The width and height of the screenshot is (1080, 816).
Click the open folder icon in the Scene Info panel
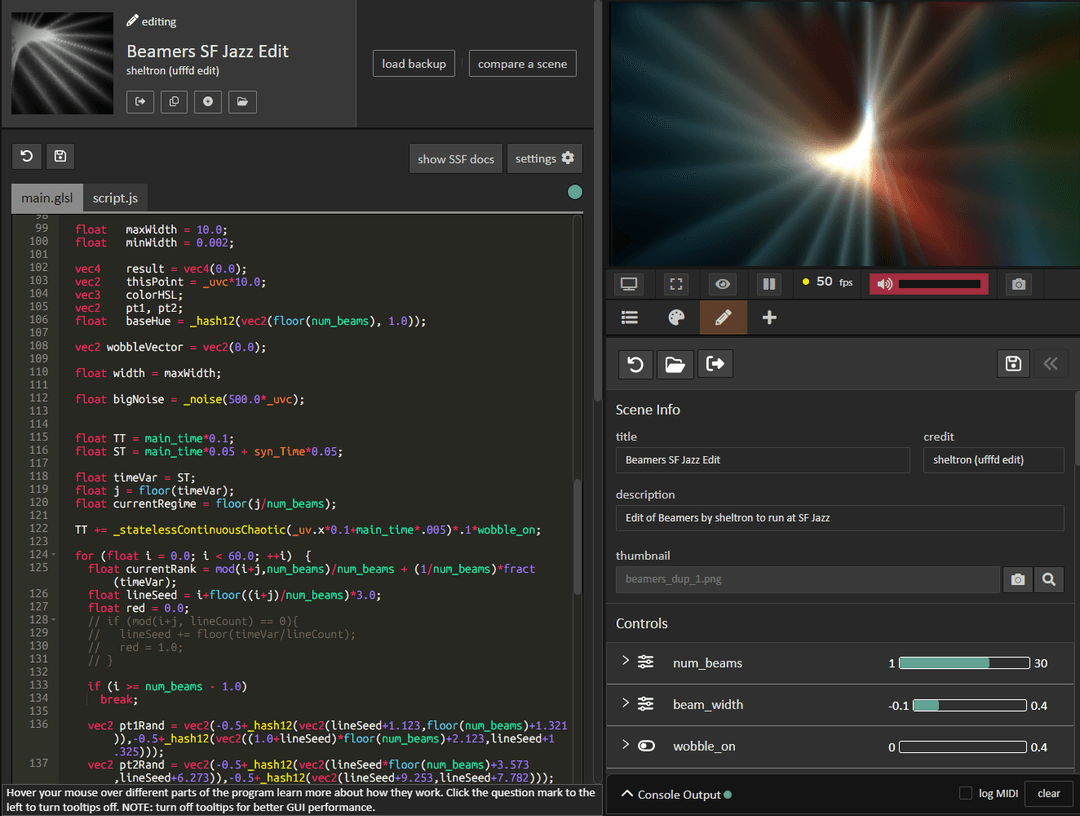pyautogui.click(x=675, y=364)
